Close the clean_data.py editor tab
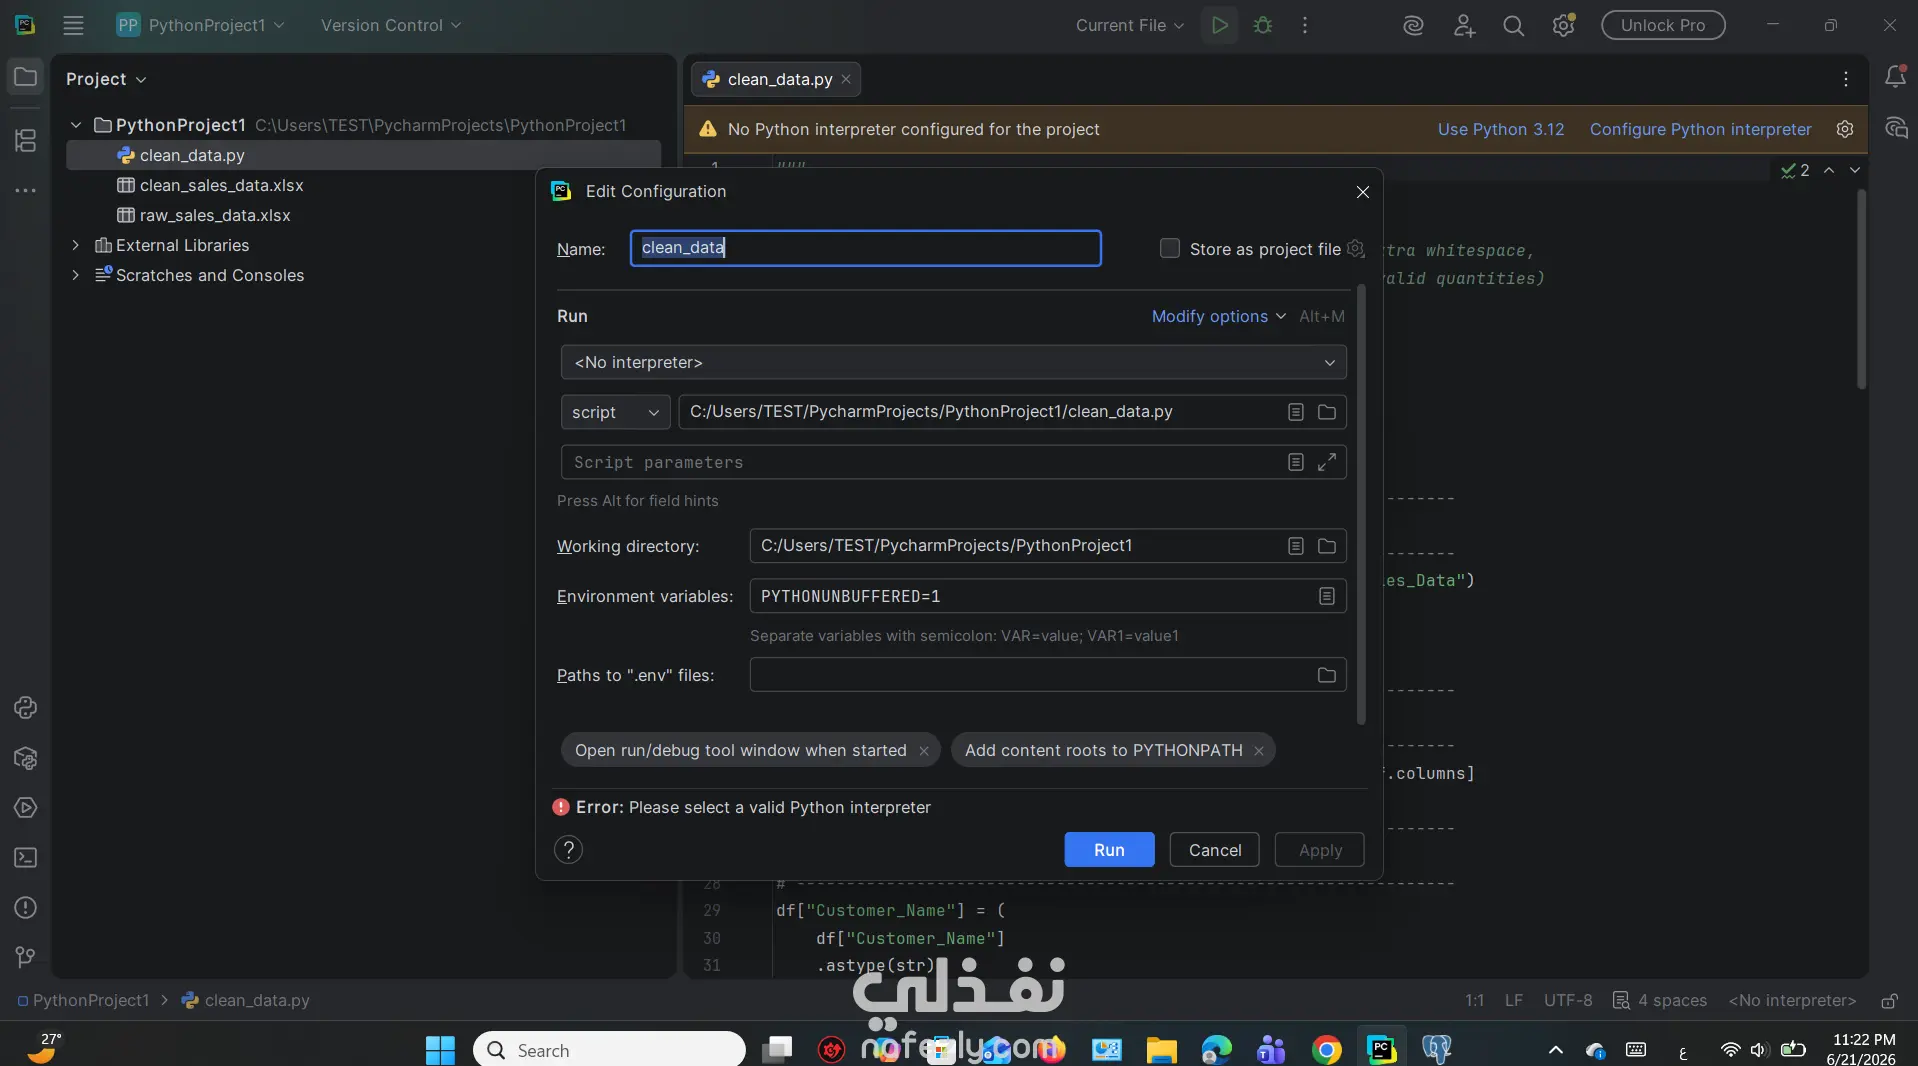 point(846,79)
